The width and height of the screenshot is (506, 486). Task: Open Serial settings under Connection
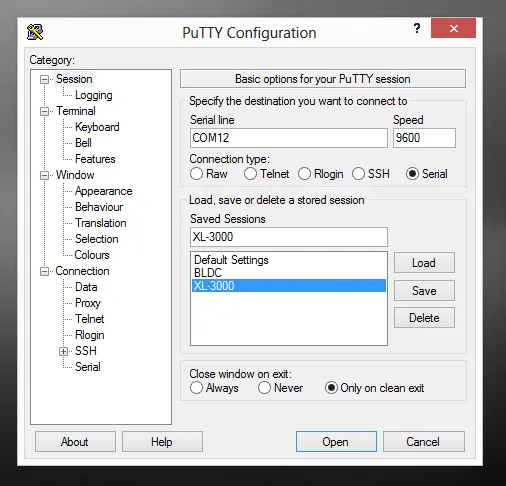point(88,367)
